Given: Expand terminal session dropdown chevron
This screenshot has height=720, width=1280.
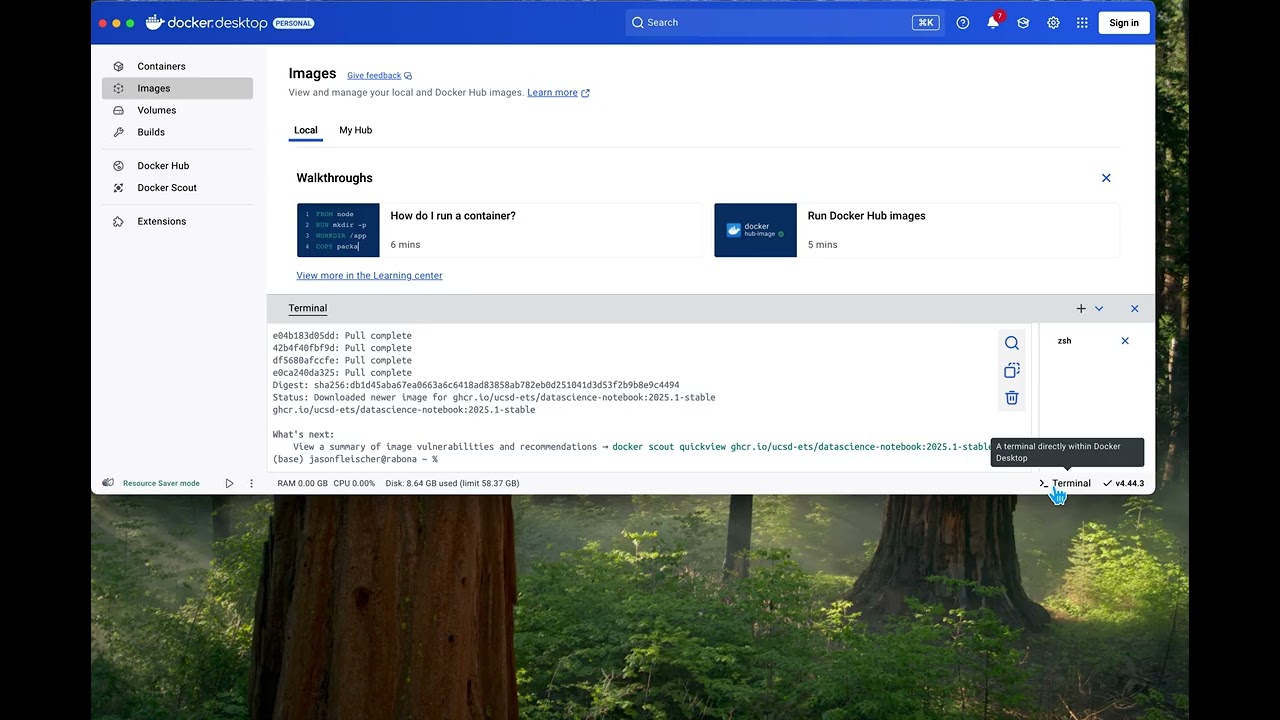Looking at the screenshot, I should 1099,309.
